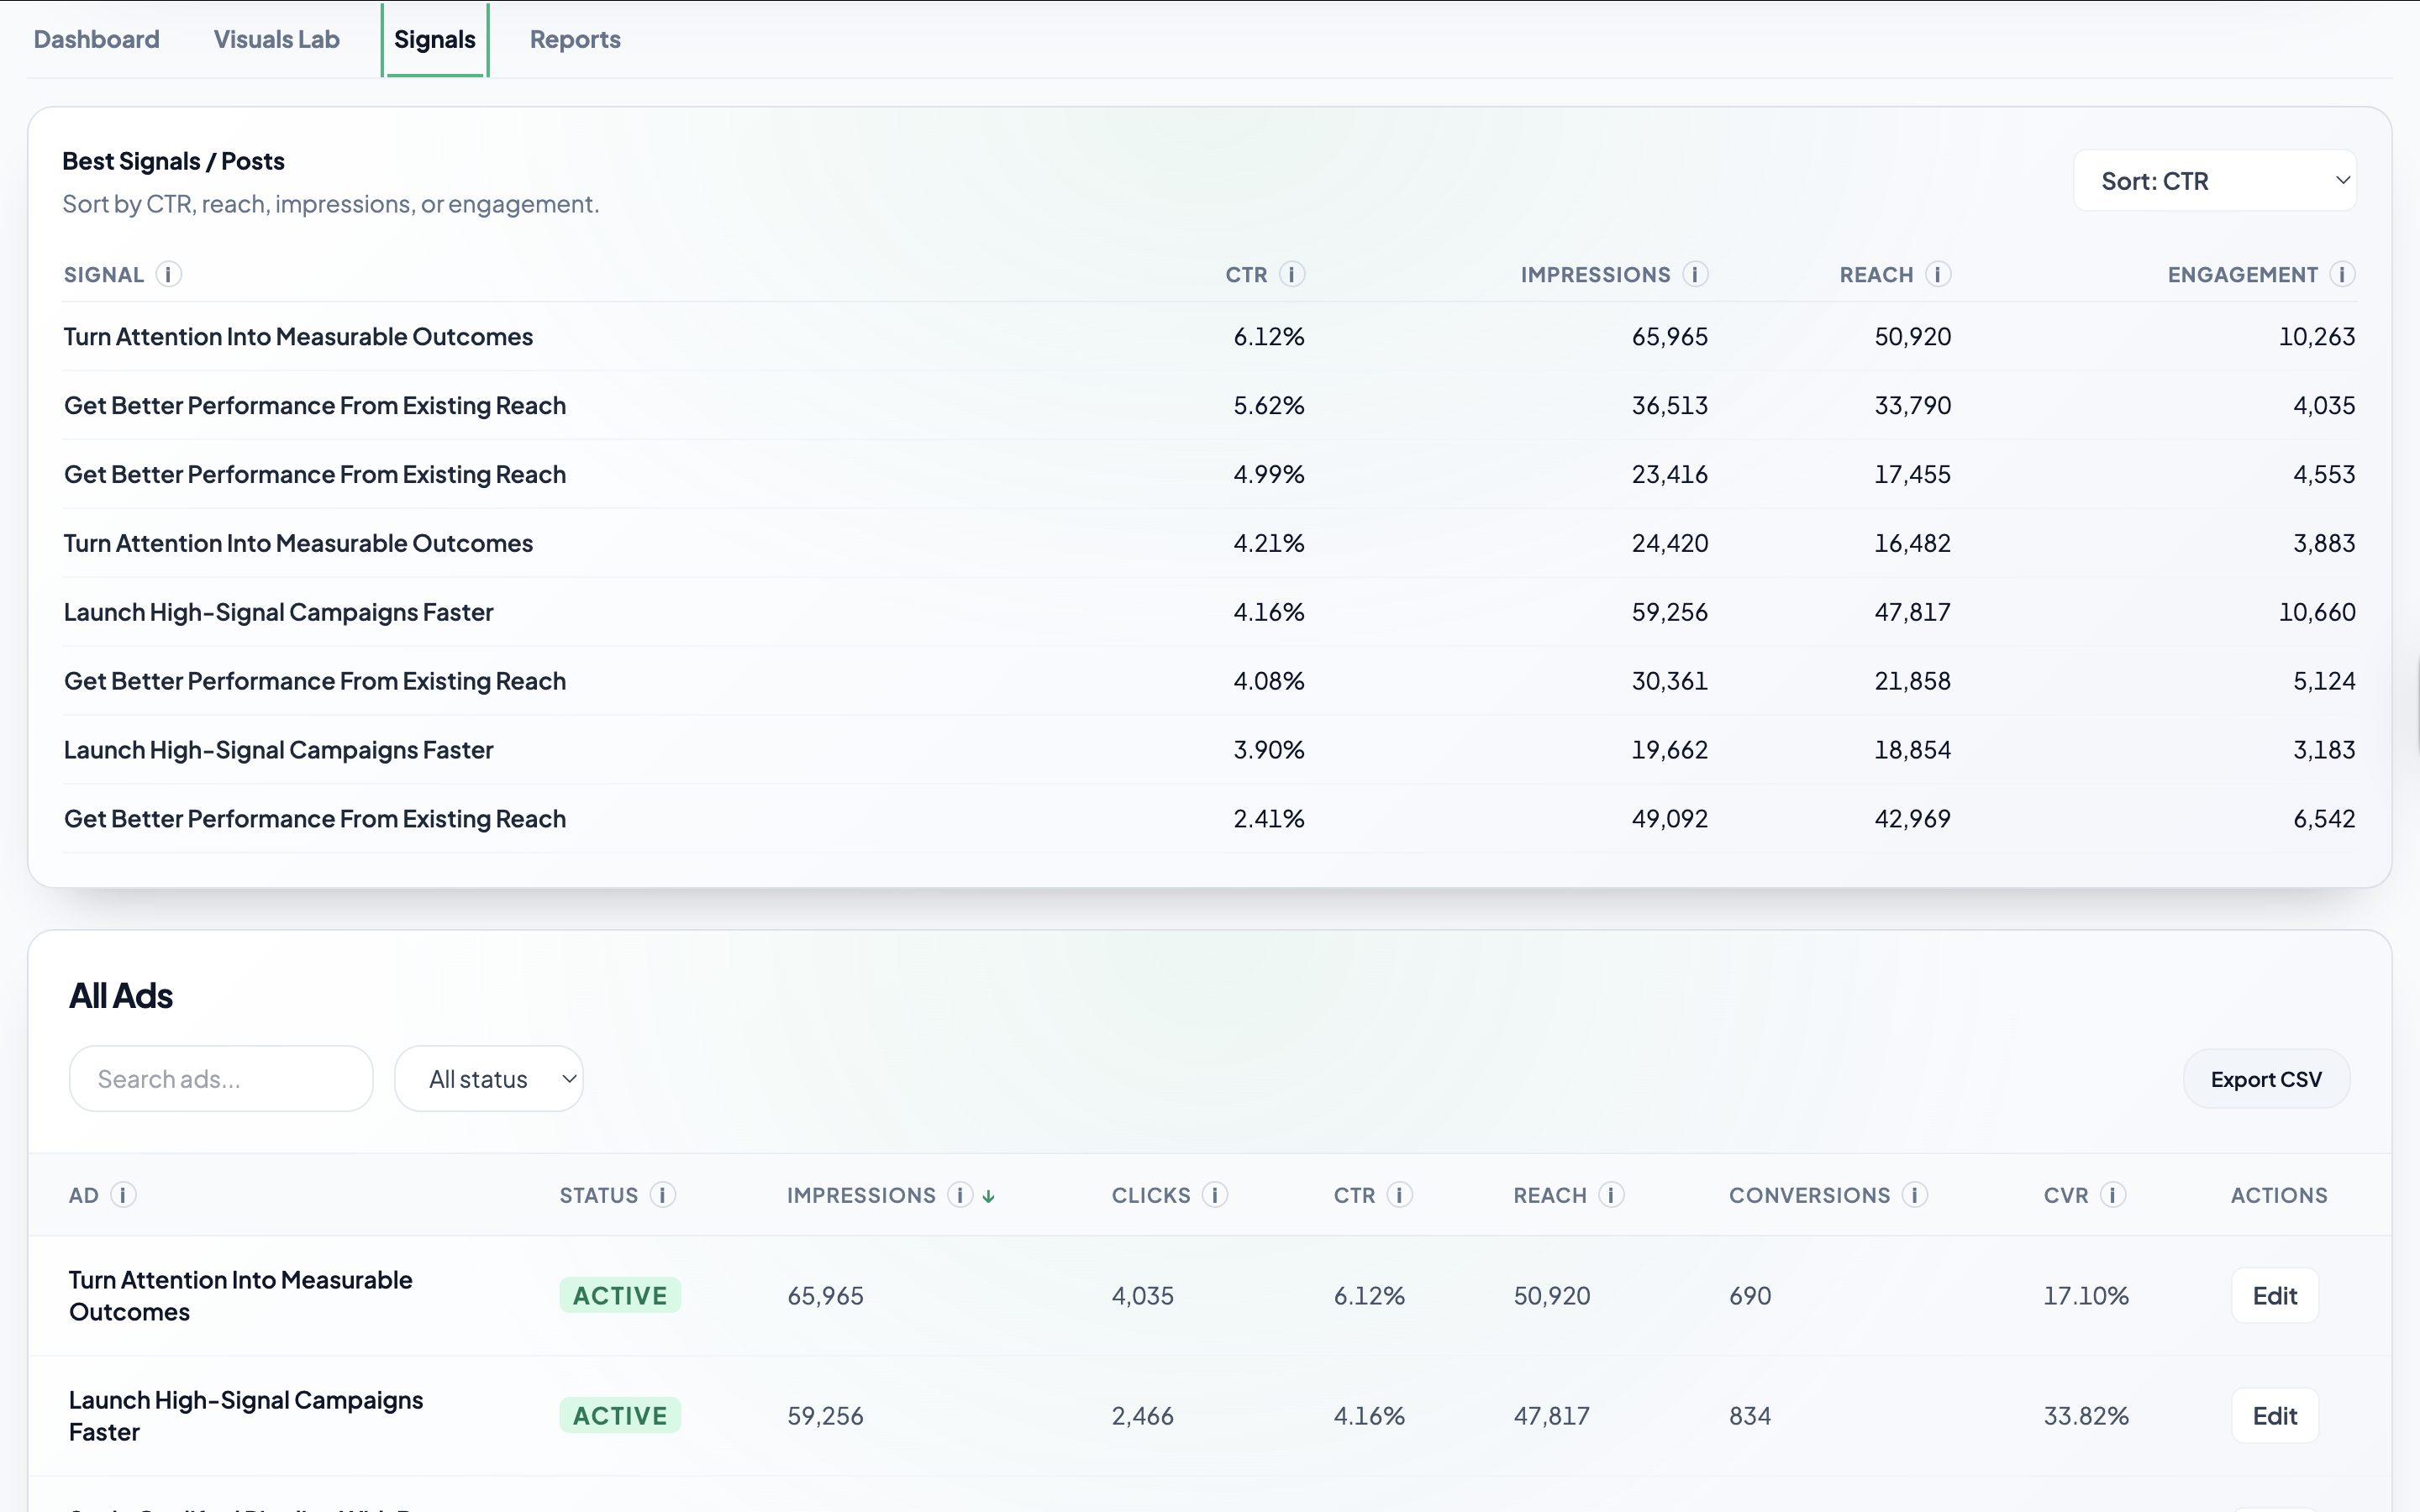2420x1512 pixels.
Task: Open the Sort: CTR dropdown
Action: pos(2214,180)
